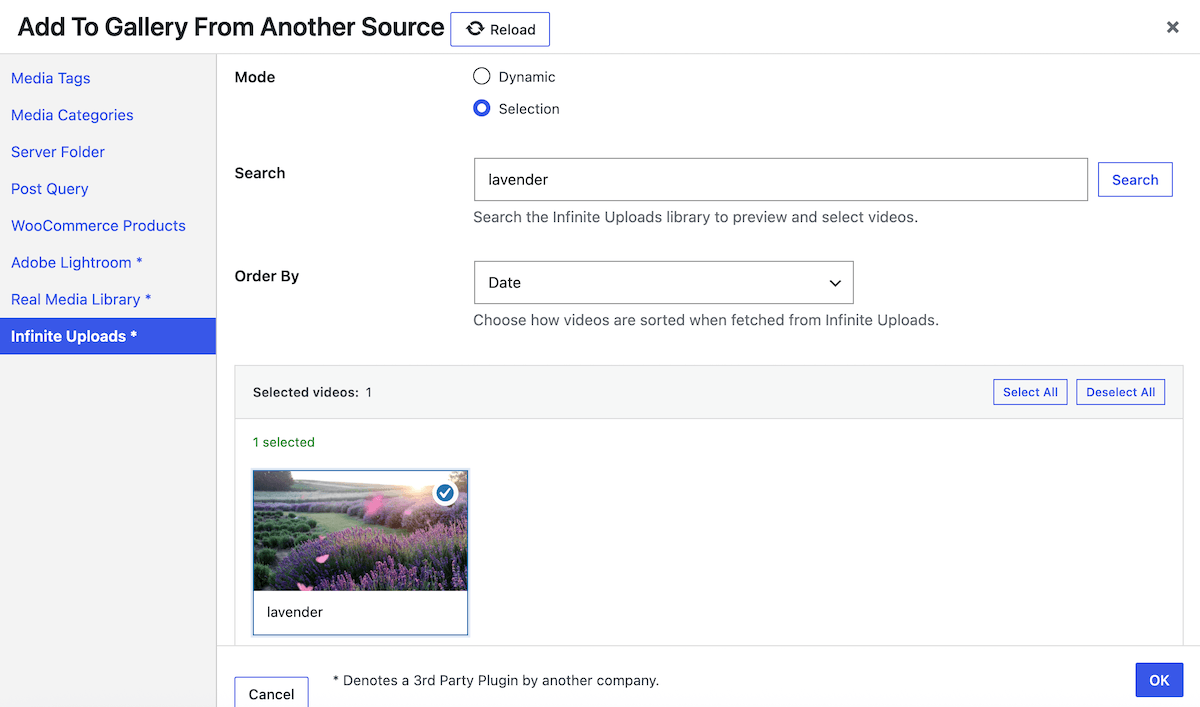Open the Server Folder source
This screenshot has width=1200, height=707.
57,152
